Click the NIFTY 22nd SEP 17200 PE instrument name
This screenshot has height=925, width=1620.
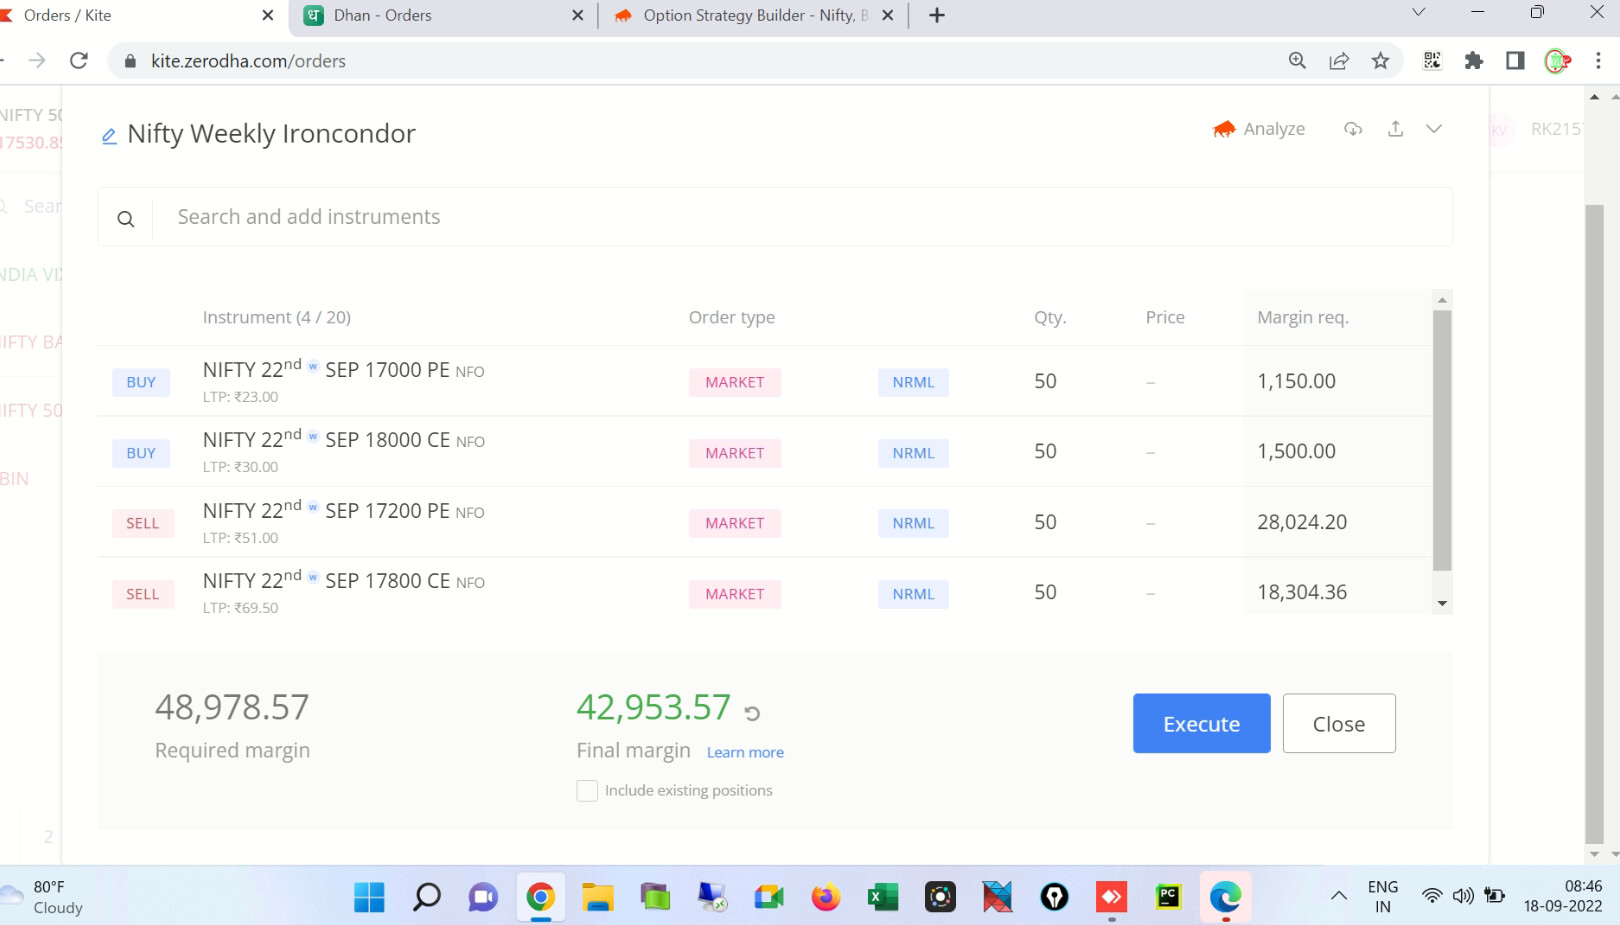tap(343, 510)
